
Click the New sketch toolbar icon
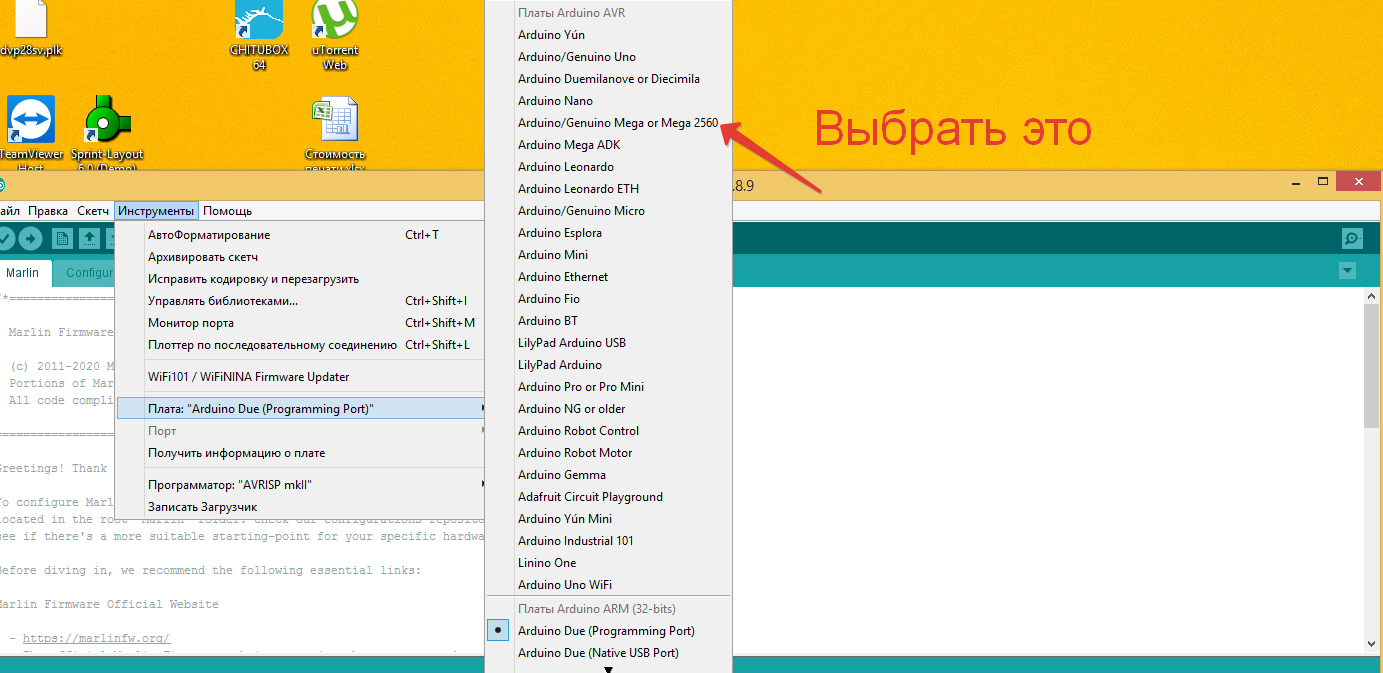click(x=62, y=238)
